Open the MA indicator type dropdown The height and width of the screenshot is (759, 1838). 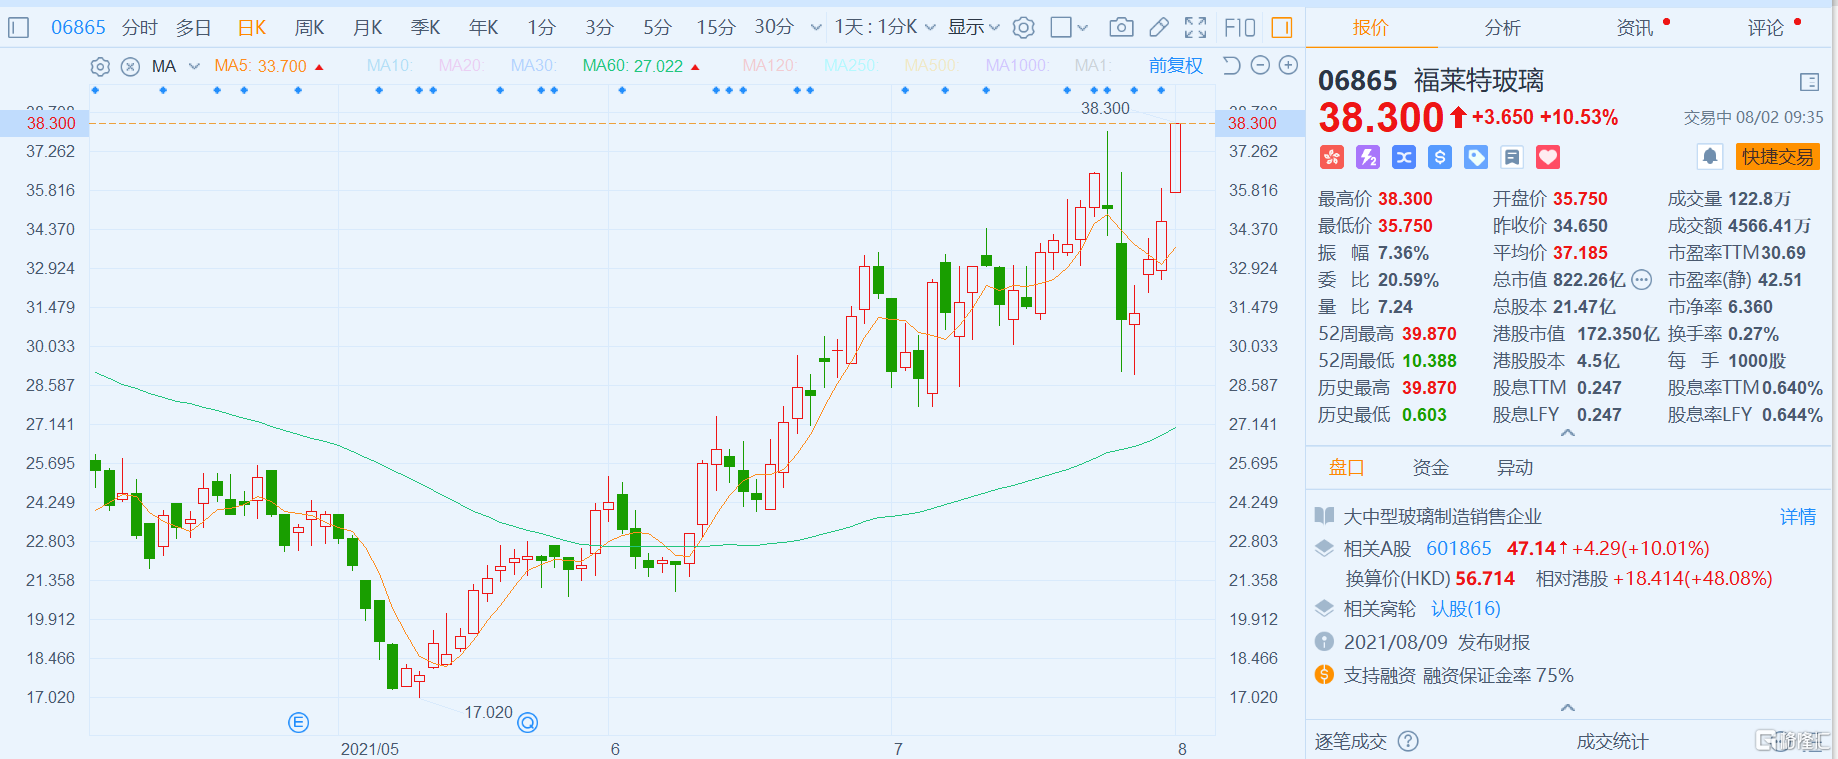tap(194, 66)
